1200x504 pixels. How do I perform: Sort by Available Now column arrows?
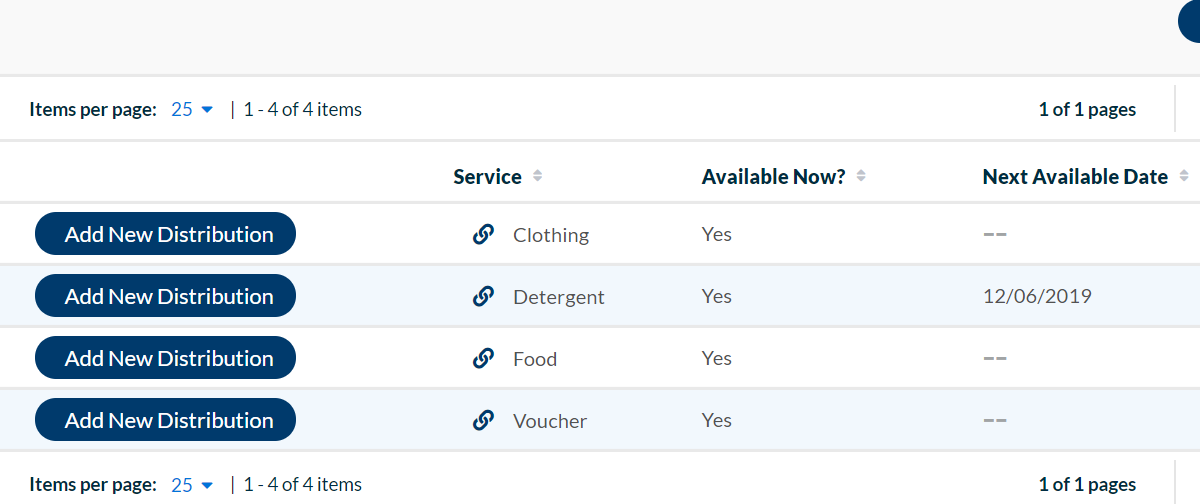[x=861, y=177]
